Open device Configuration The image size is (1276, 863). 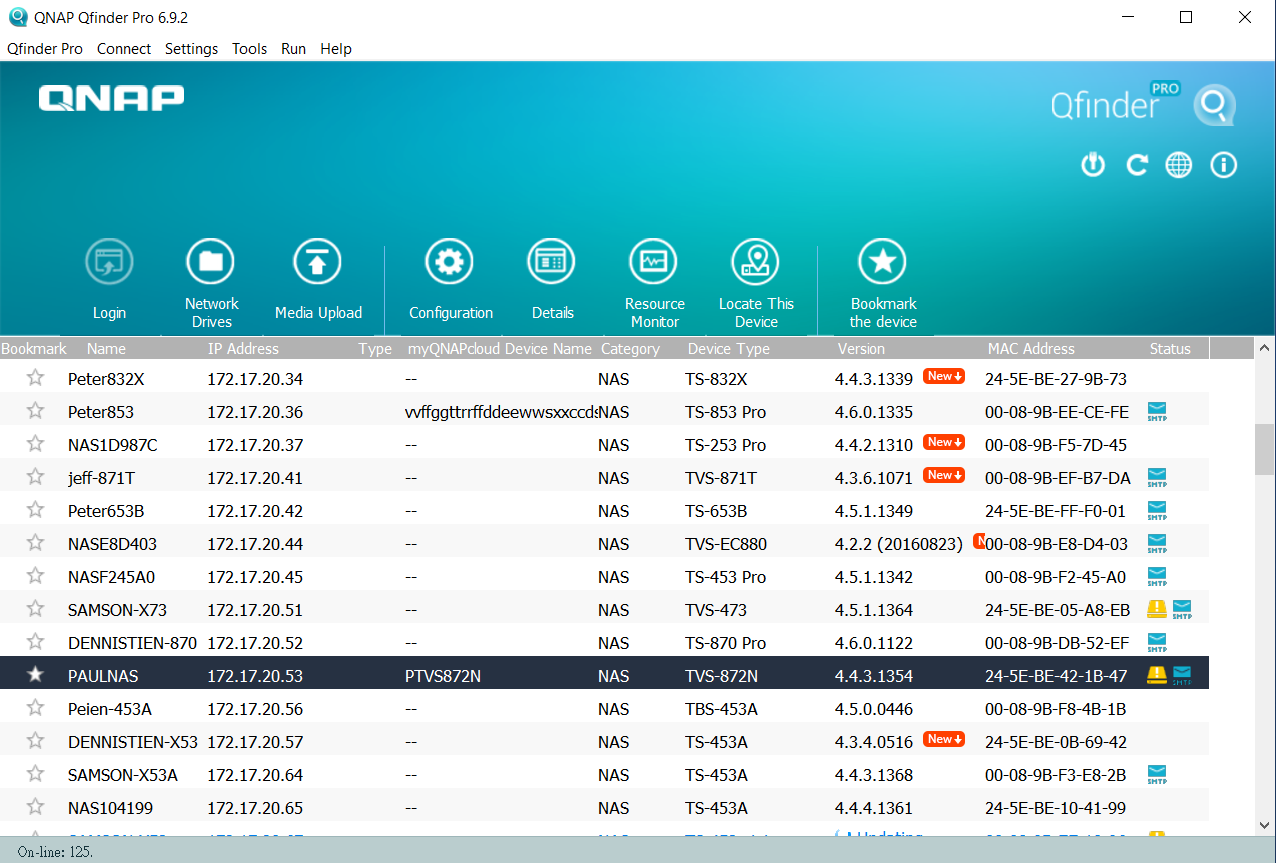point(450,280)
